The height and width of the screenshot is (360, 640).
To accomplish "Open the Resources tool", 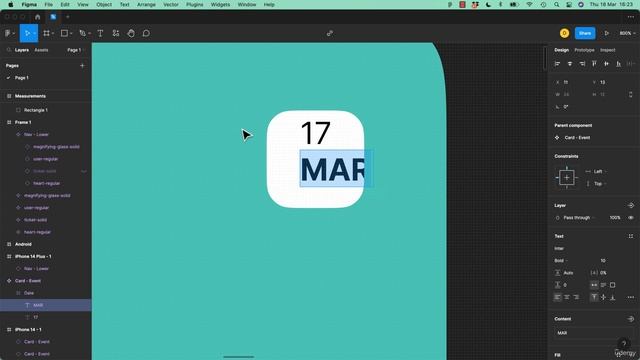I will point(116,33).
